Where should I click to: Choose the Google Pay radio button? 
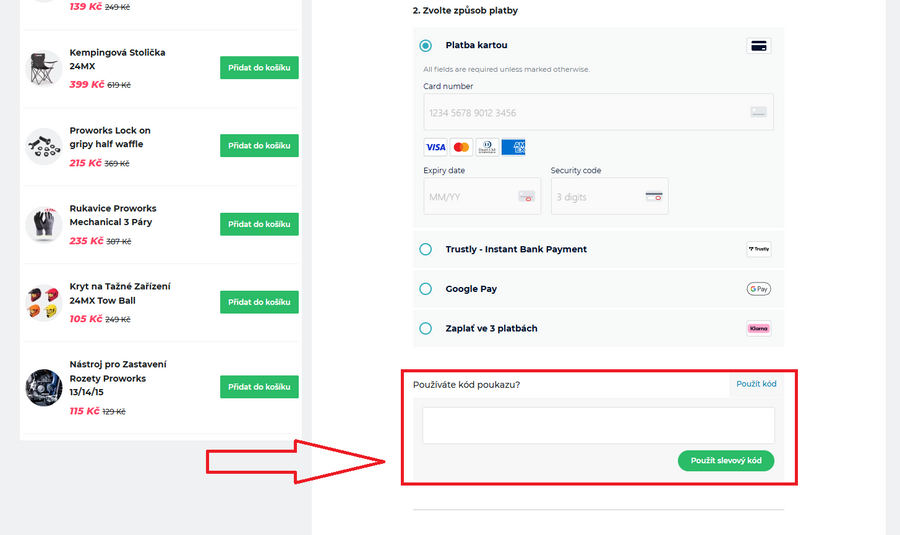426,289
